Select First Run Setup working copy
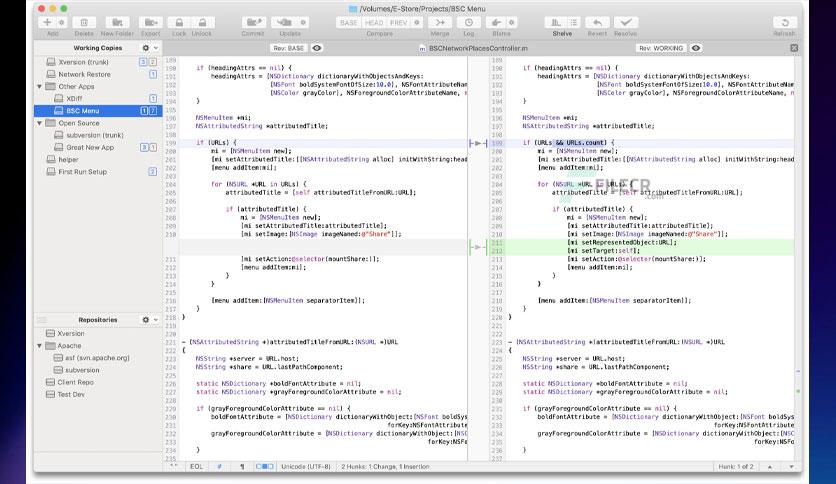 click(98, 172)
